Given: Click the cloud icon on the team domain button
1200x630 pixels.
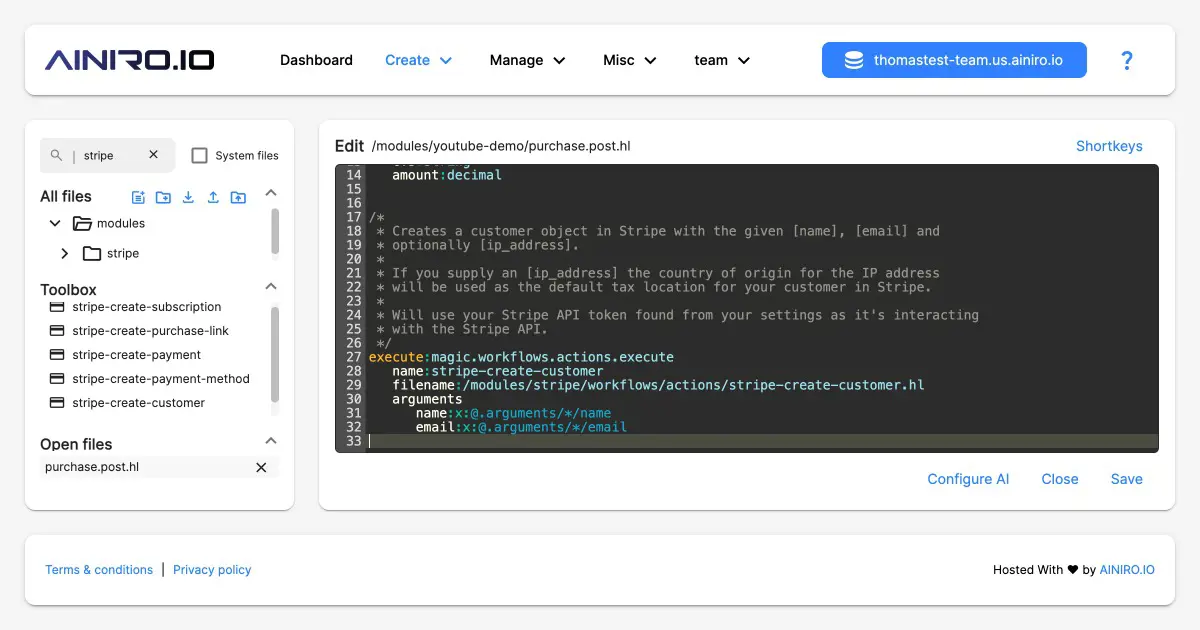Looking at the screenshot, I should [x=853, y=60].
